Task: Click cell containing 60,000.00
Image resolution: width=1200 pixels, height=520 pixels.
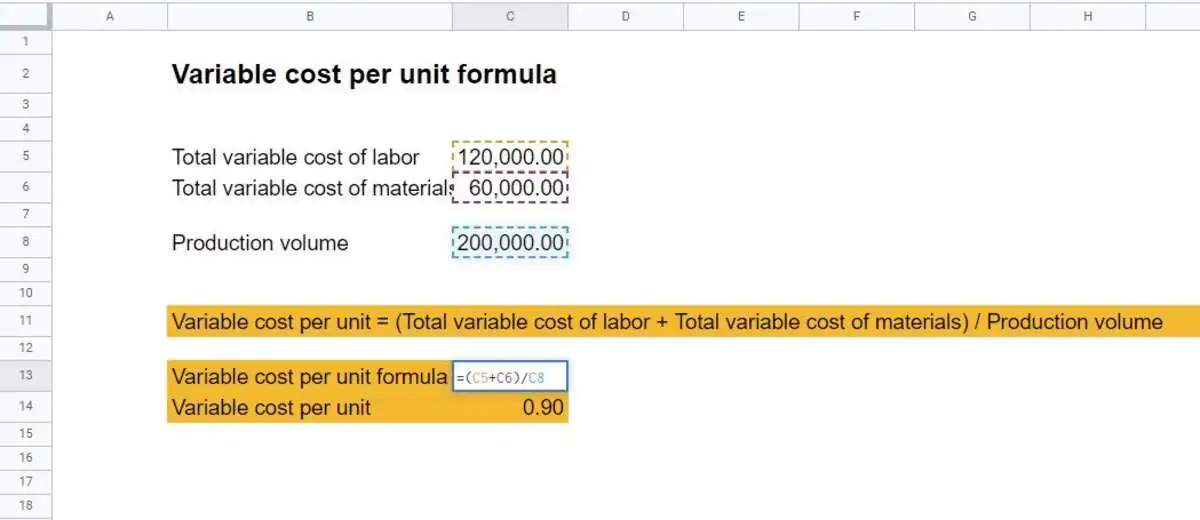Action: 510,187
